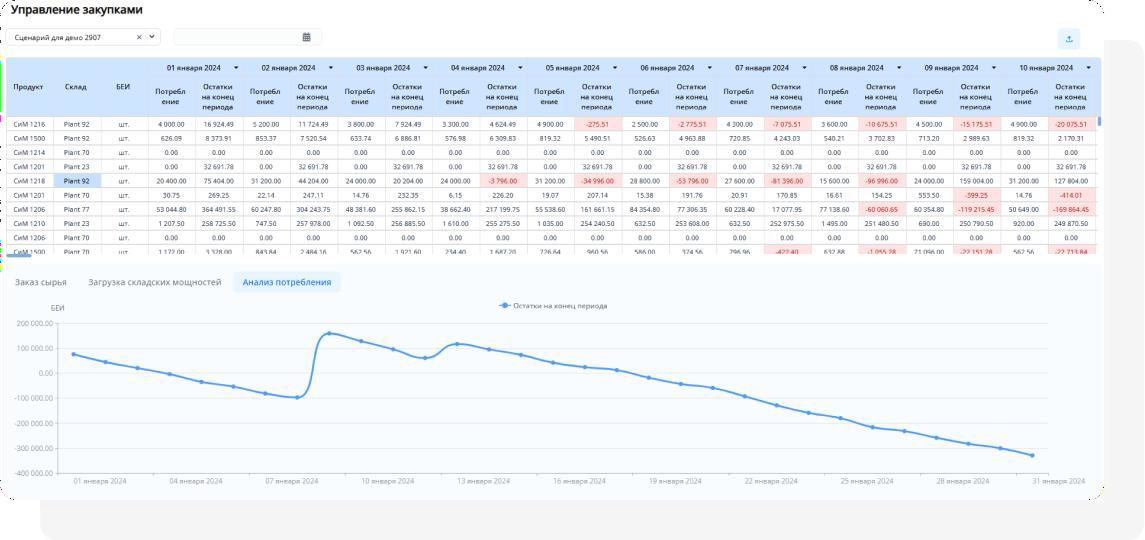Viewport: 1145px width, 540px height.
Task: Click the red -275.51 cell
Action: 597,124
